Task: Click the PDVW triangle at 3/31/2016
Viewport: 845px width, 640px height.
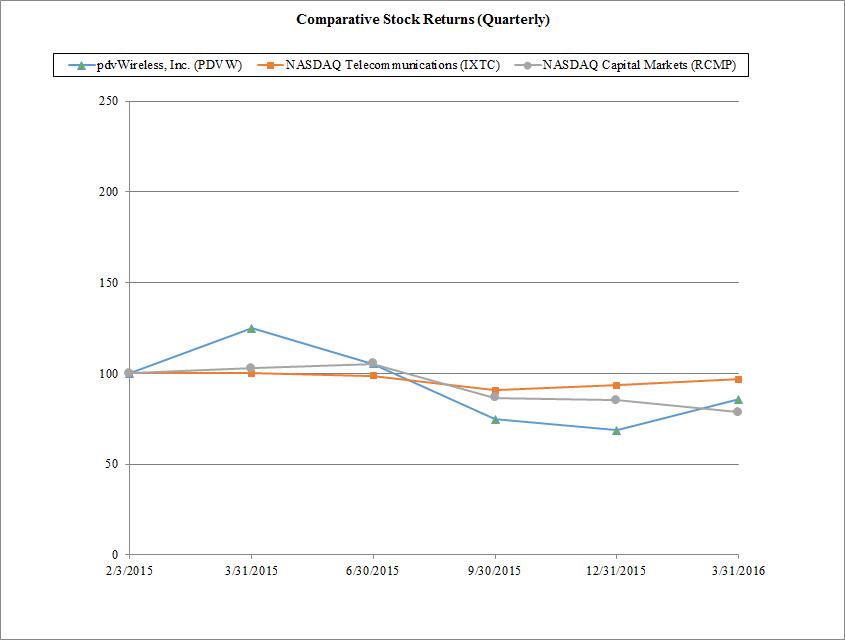Action: coord(738,399)
